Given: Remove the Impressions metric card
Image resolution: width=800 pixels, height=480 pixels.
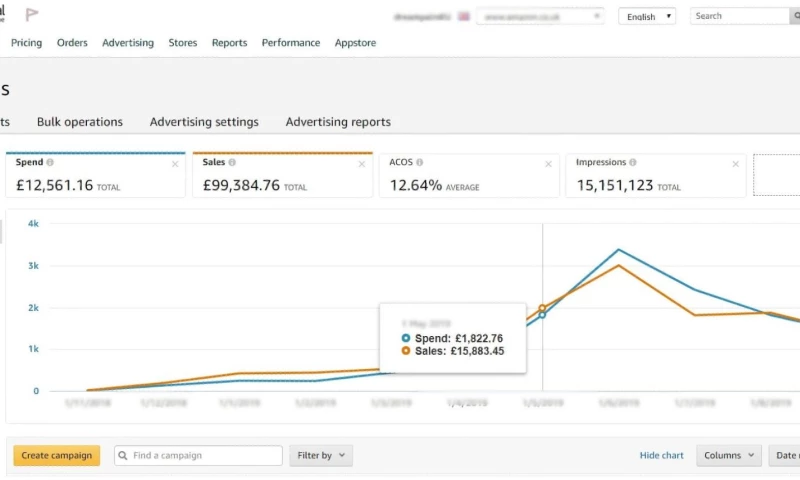Looking at the screenshot, I should [x=735, y=164].
